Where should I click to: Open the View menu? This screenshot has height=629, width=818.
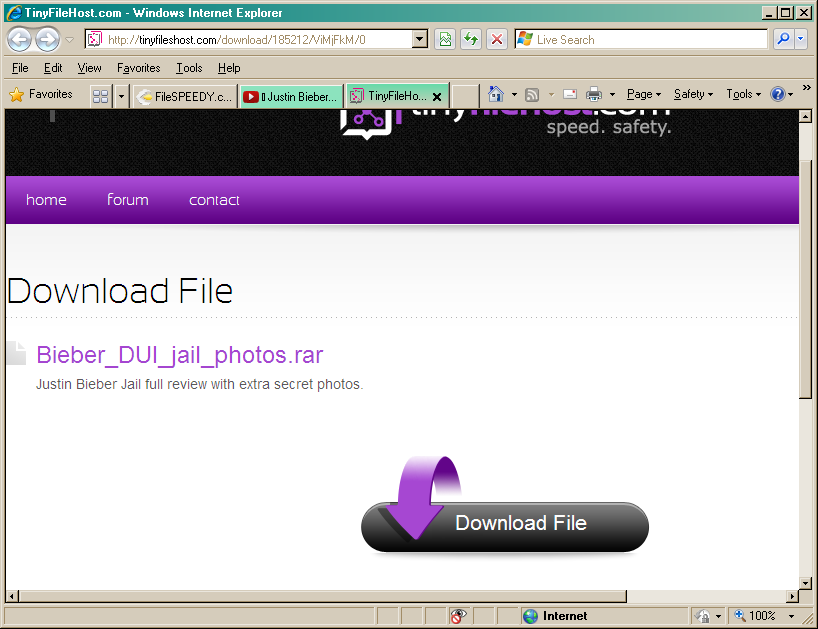tap(89, 68)
